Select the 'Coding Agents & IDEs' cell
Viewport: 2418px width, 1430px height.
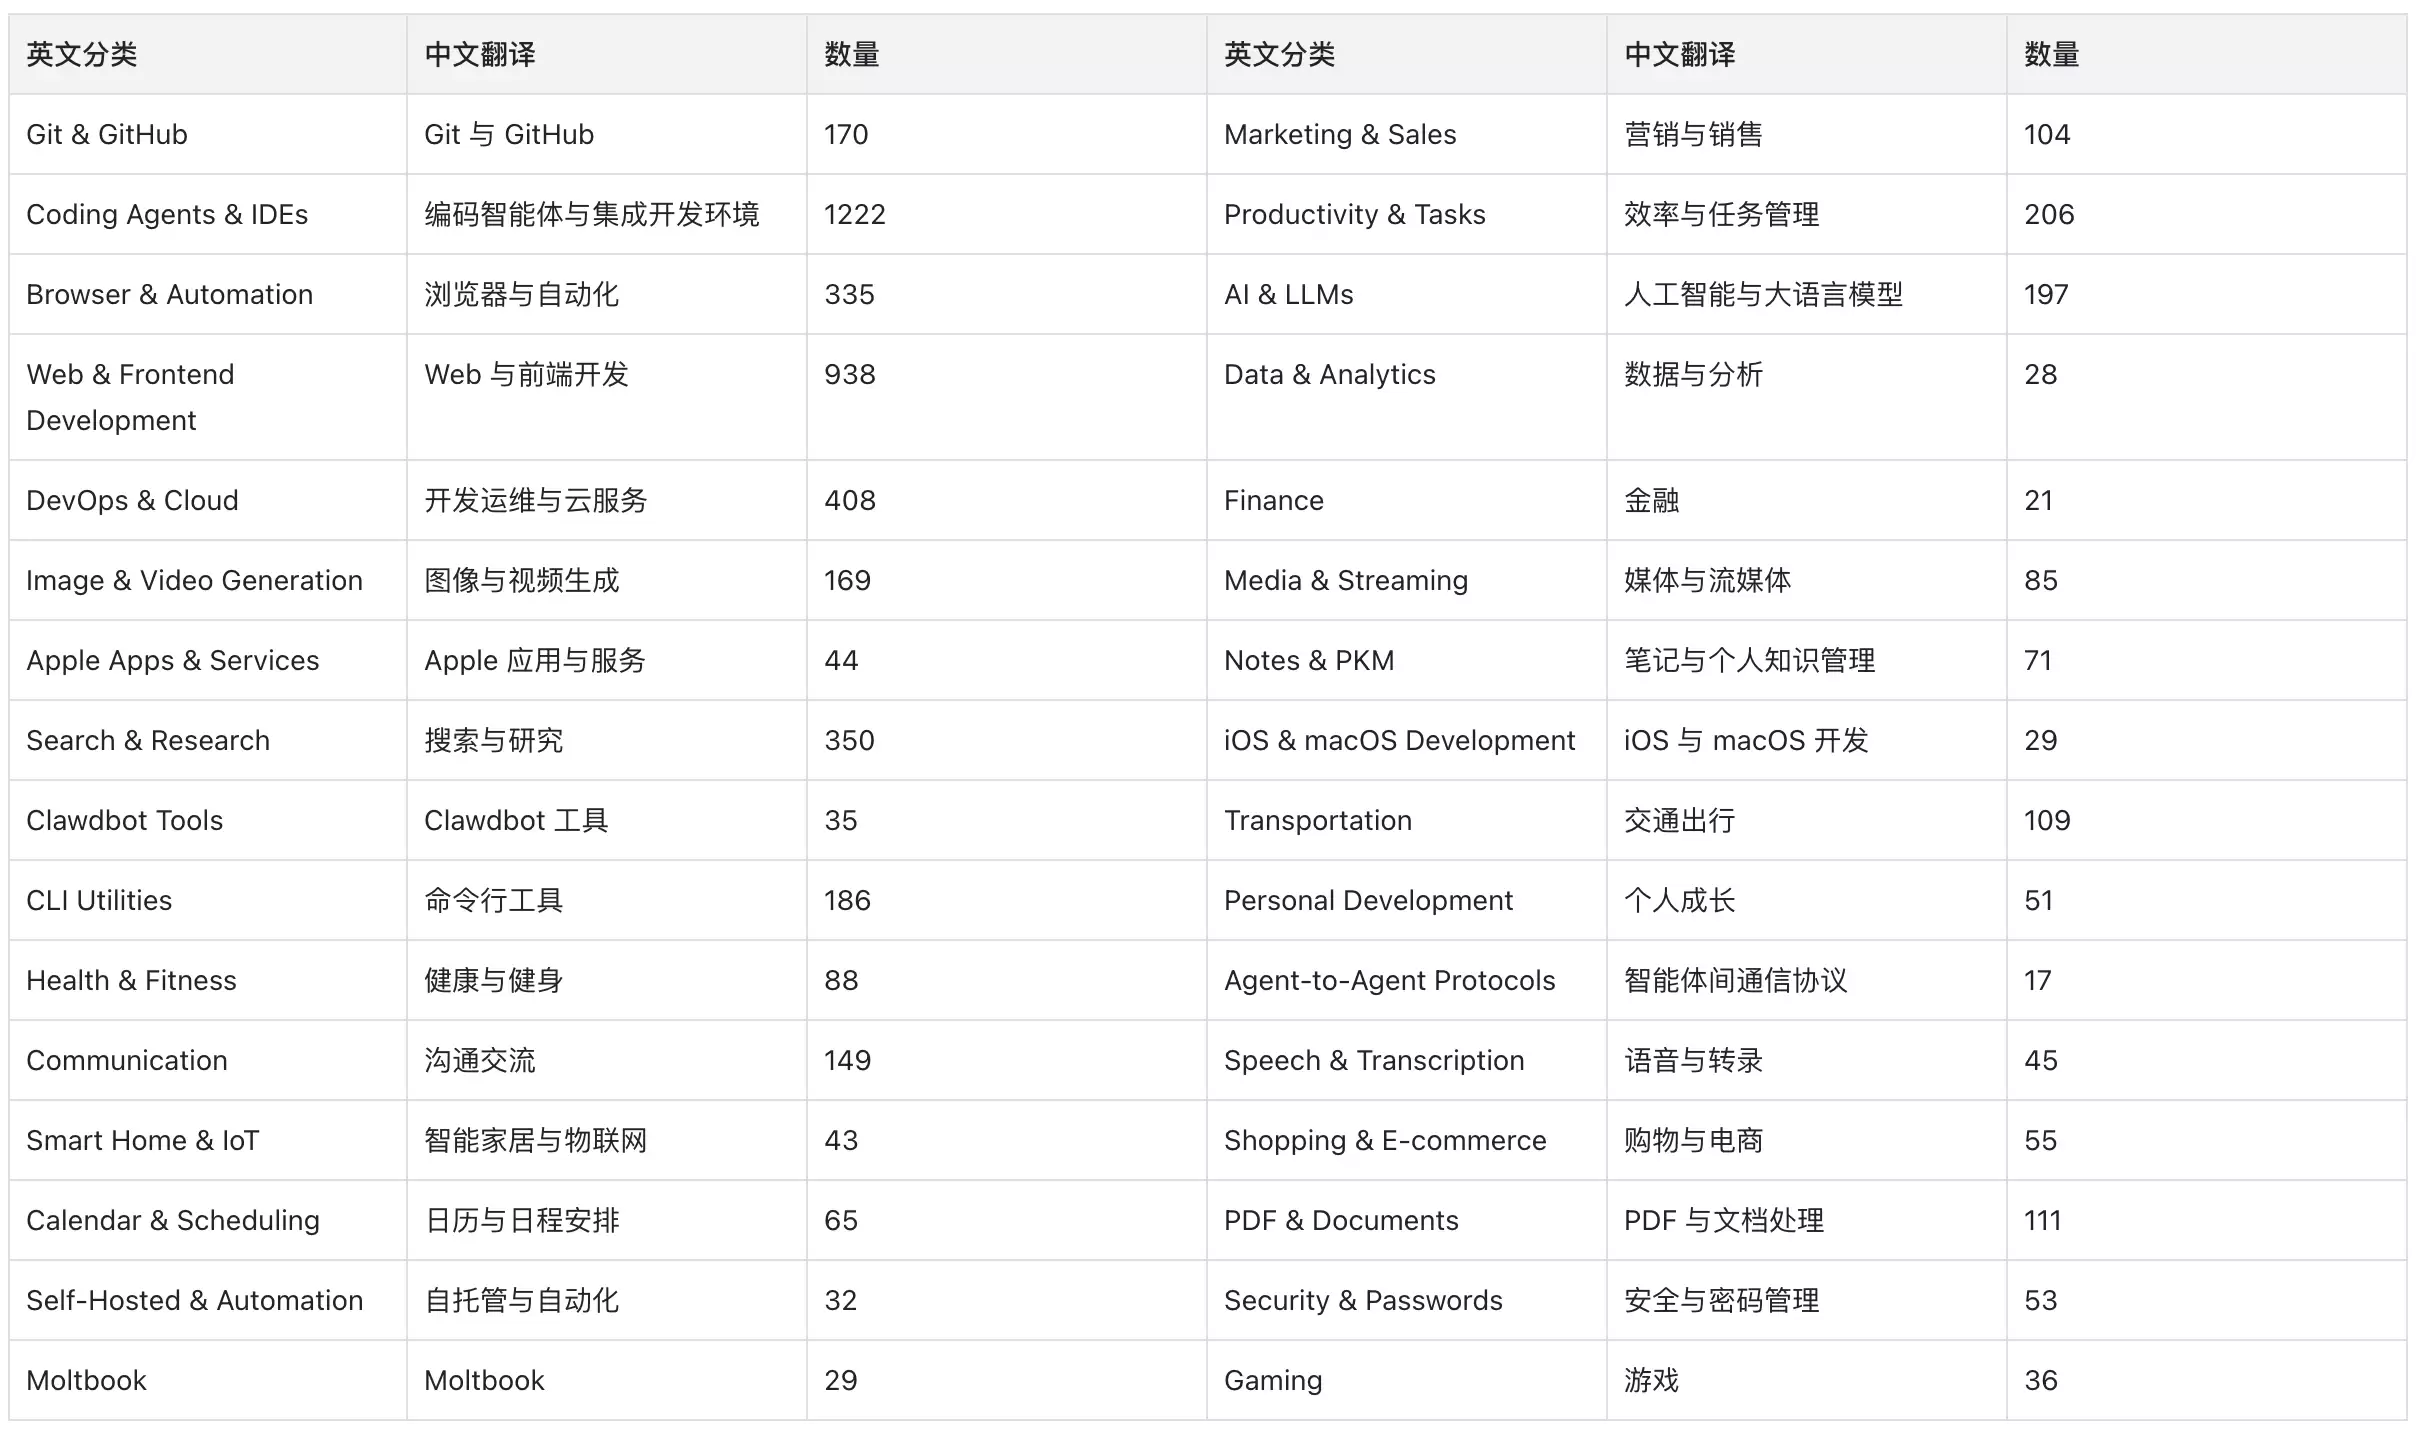pos(167,214)
